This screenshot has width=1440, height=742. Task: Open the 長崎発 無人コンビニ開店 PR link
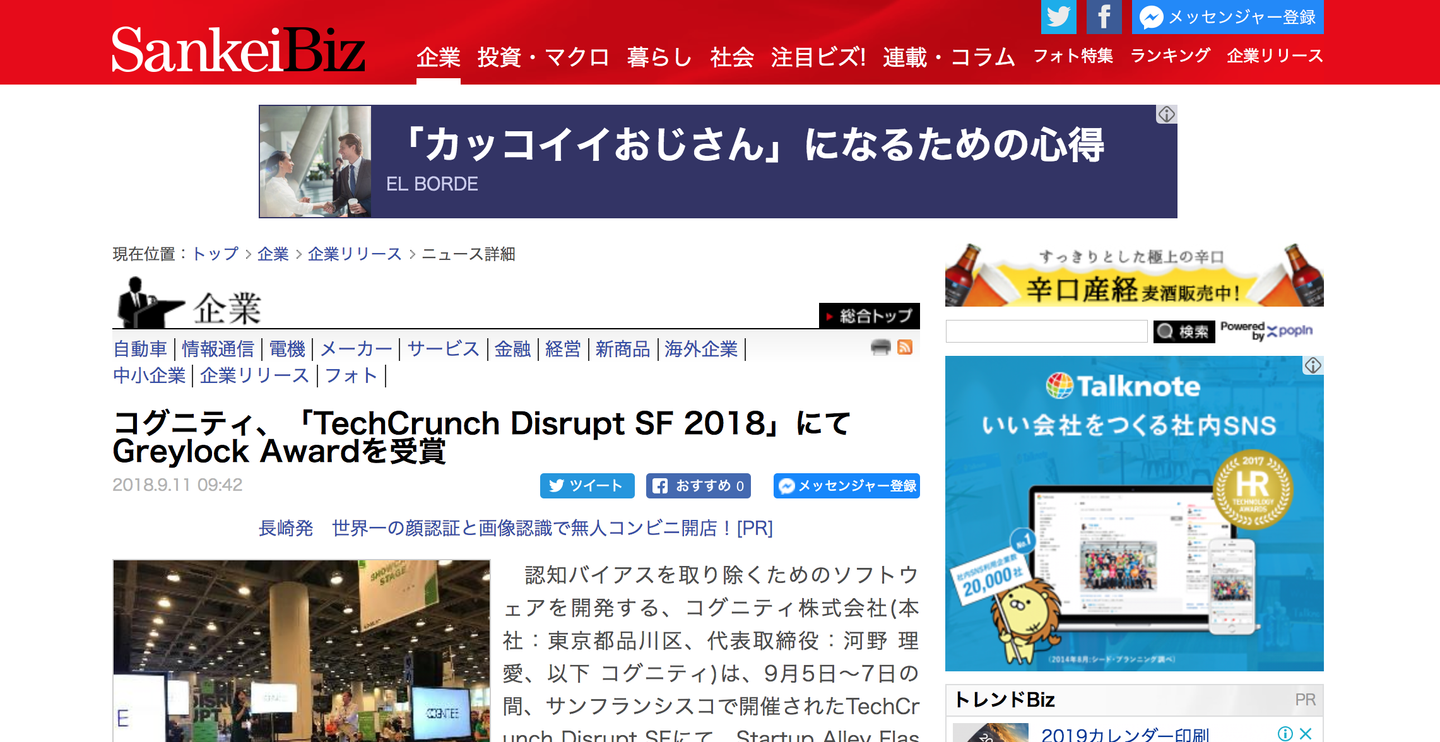coord(516,528)
